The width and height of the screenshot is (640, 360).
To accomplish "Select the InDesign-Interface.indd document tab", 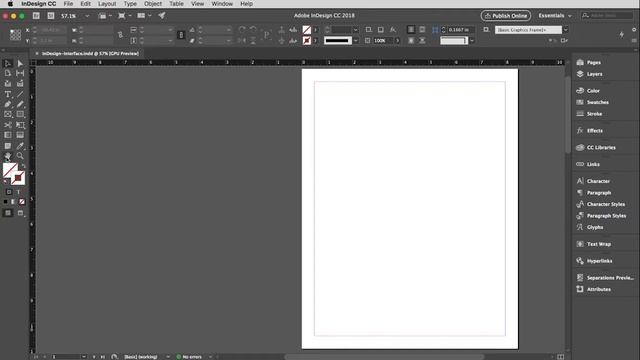I will click(90, 53).
